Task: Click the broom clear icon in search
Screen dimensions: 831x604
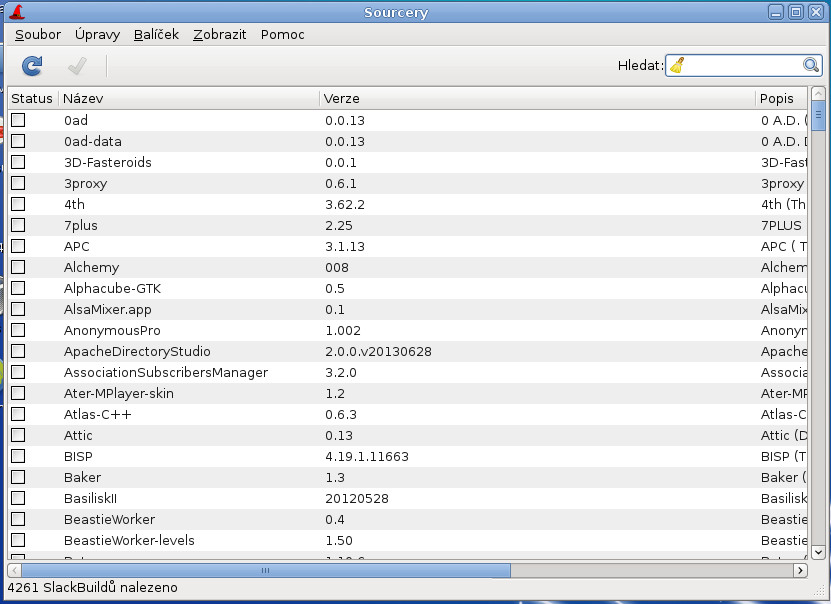Action: coord(678,65)
